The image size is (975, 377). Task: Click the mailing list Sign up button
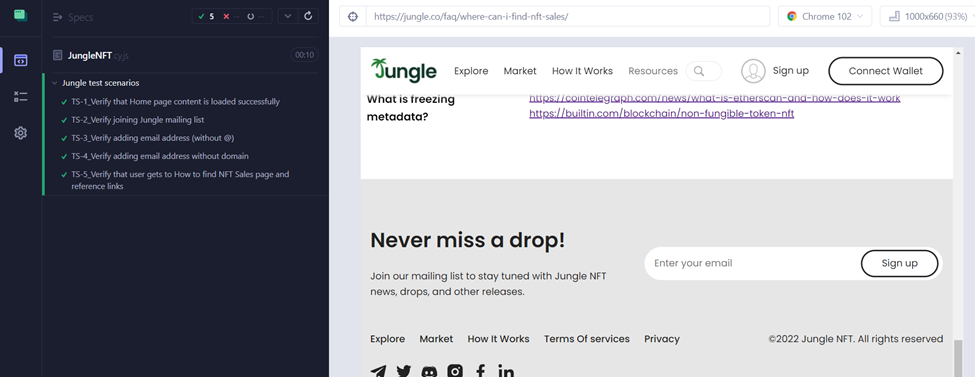pyautogui.click(x=899, y=263)
